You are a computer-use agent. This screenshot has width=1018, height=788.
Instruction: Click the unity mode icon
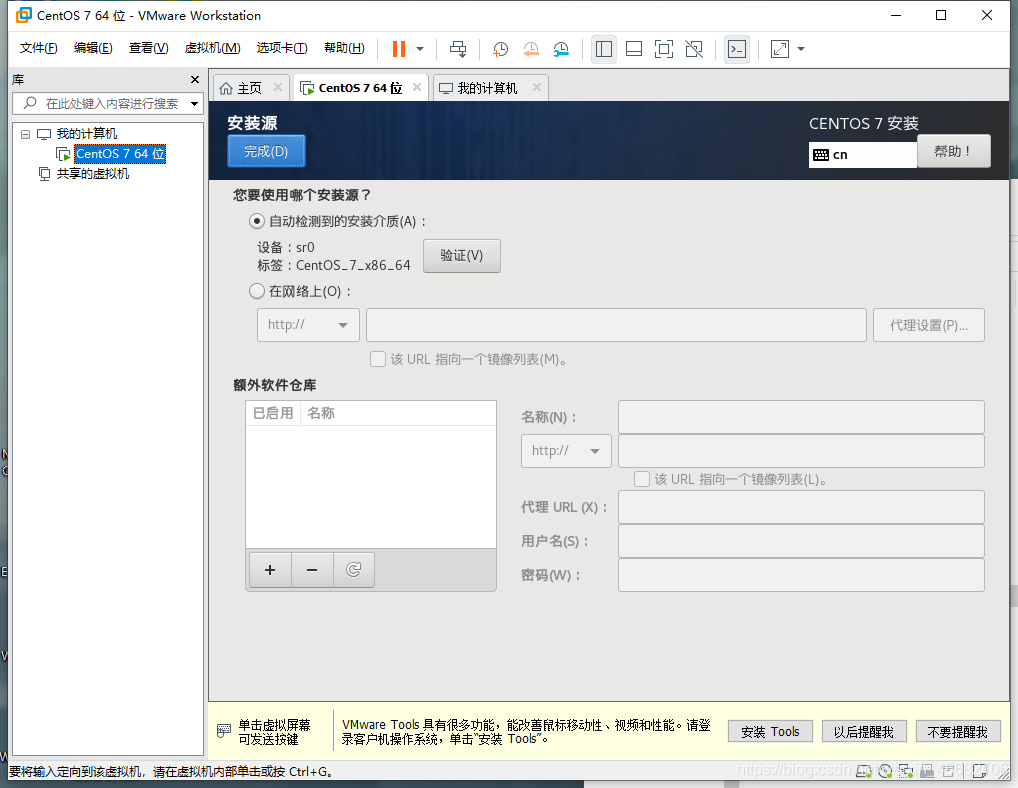(x=694, y=49)
